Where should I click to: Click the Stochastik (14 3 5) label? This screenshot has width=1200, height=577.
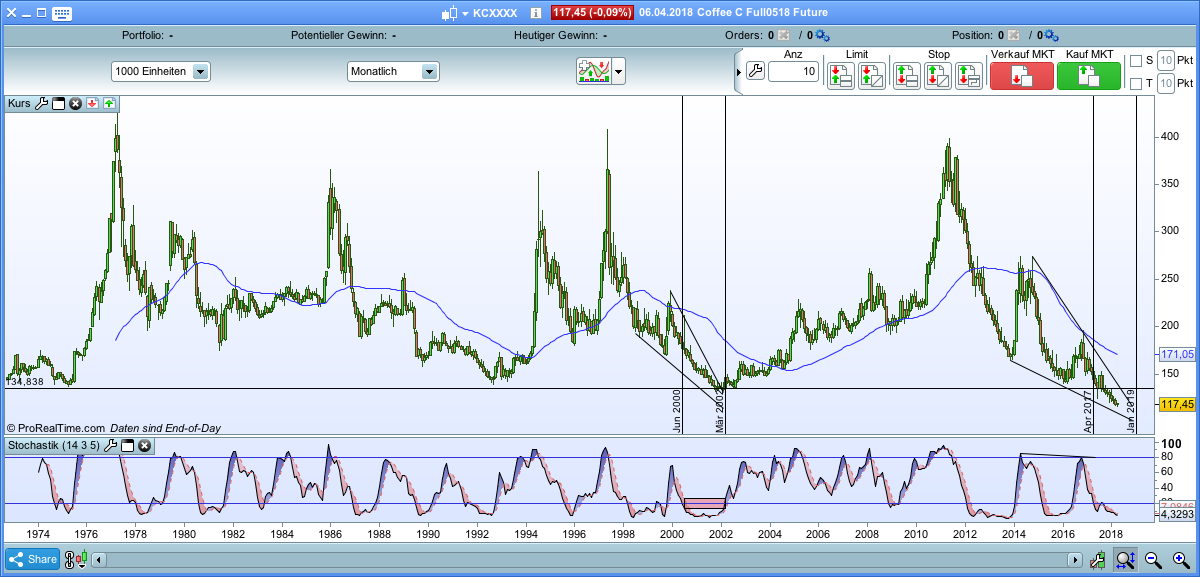54,445
